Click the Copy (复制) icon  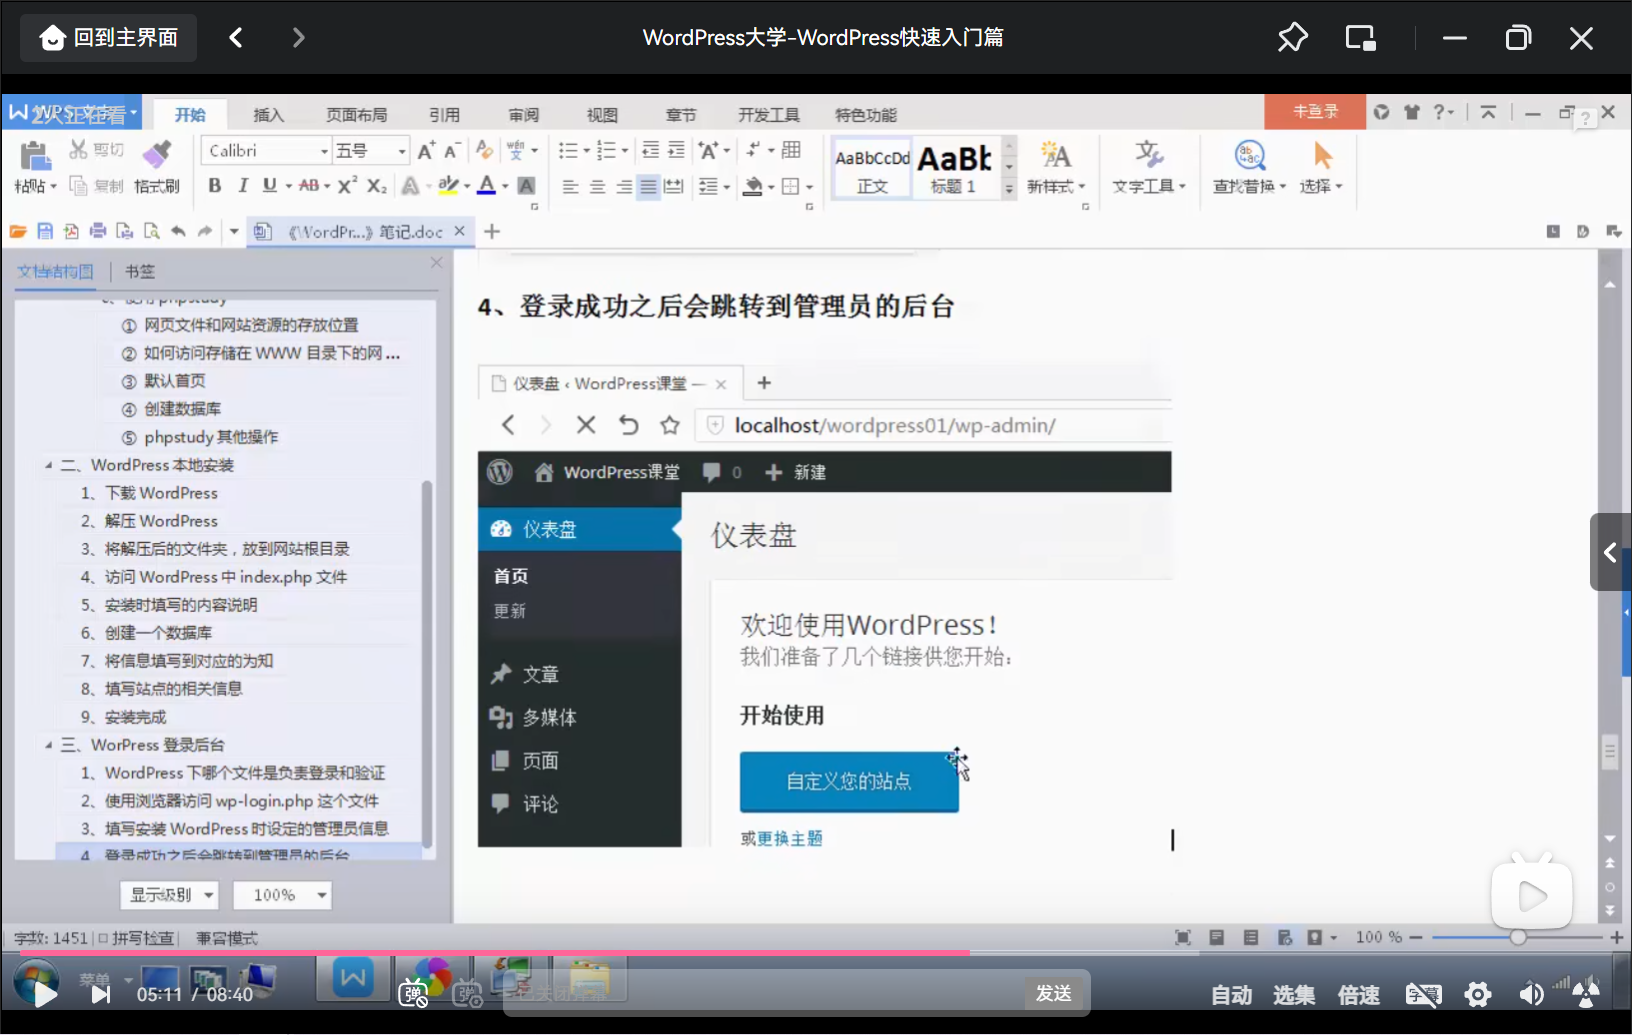point(78,185)
